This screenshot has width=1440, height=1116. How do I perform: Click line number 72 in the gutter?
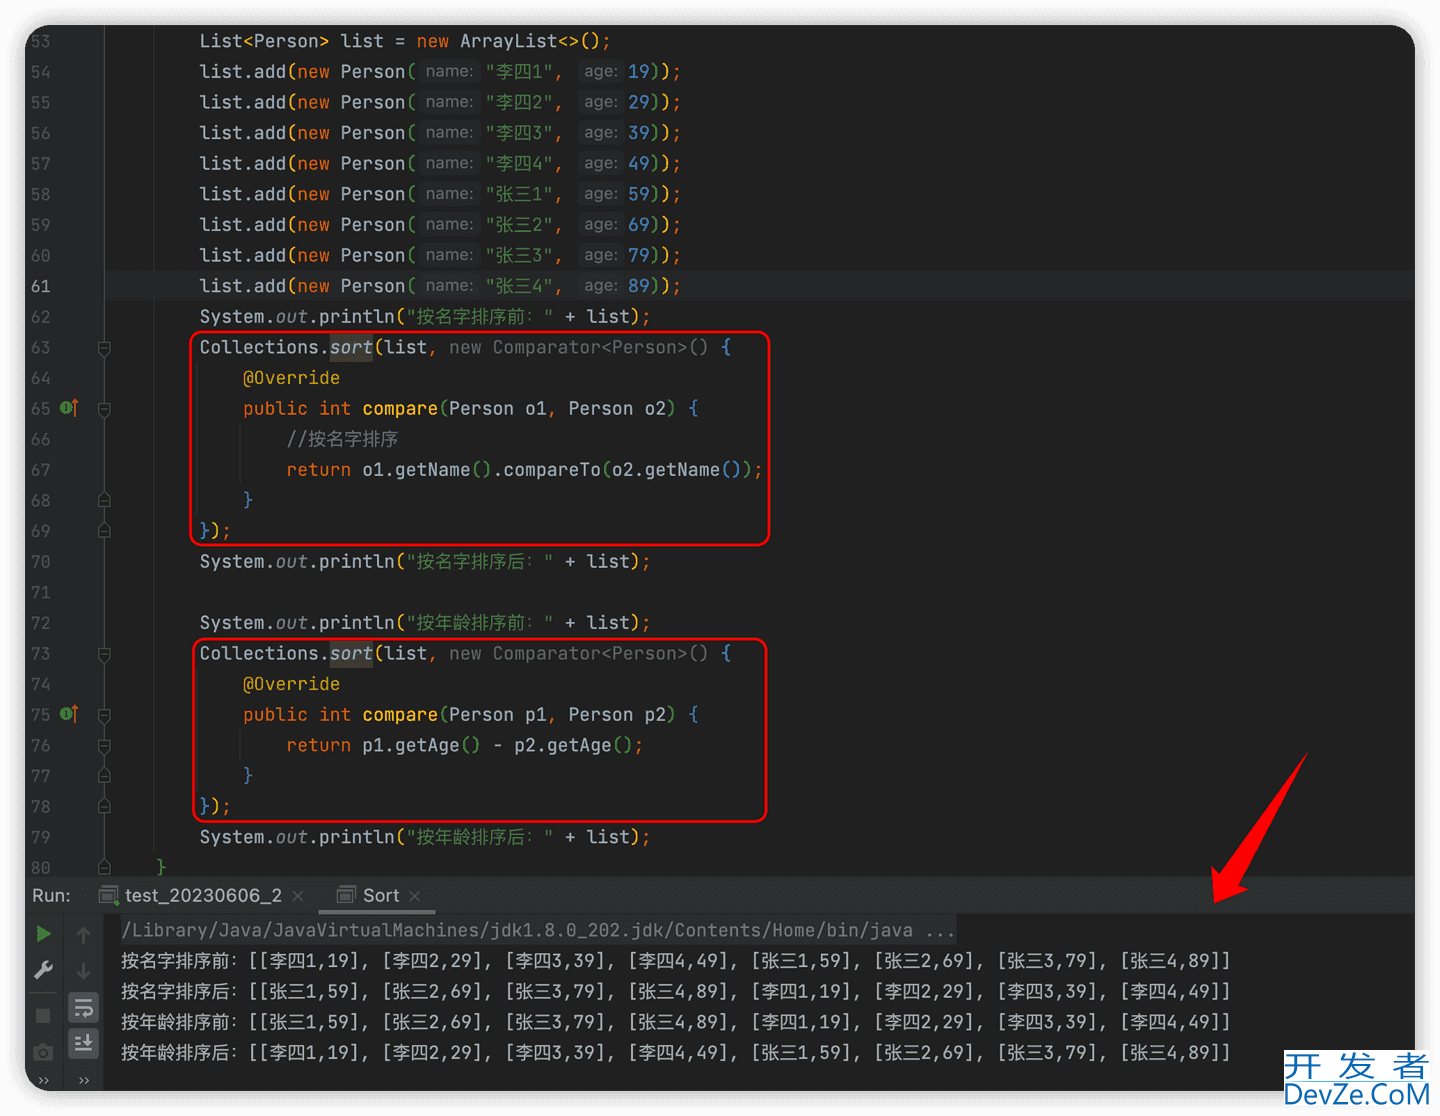40,623
